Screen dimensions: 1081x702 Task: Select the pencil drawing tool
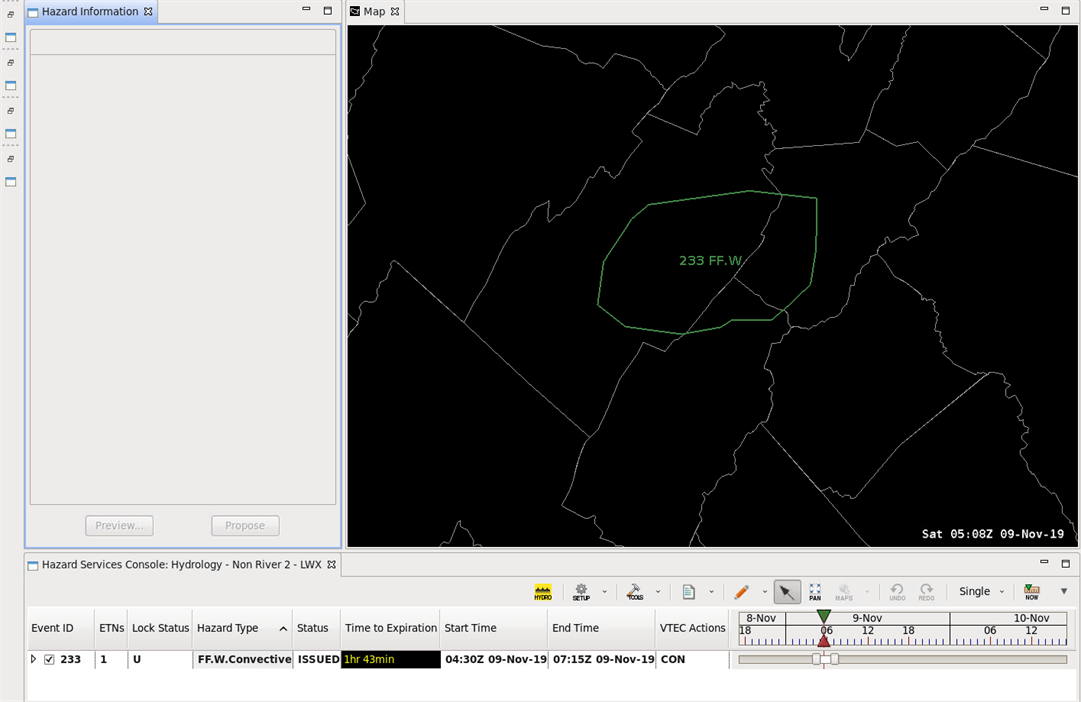coord(742,592)
